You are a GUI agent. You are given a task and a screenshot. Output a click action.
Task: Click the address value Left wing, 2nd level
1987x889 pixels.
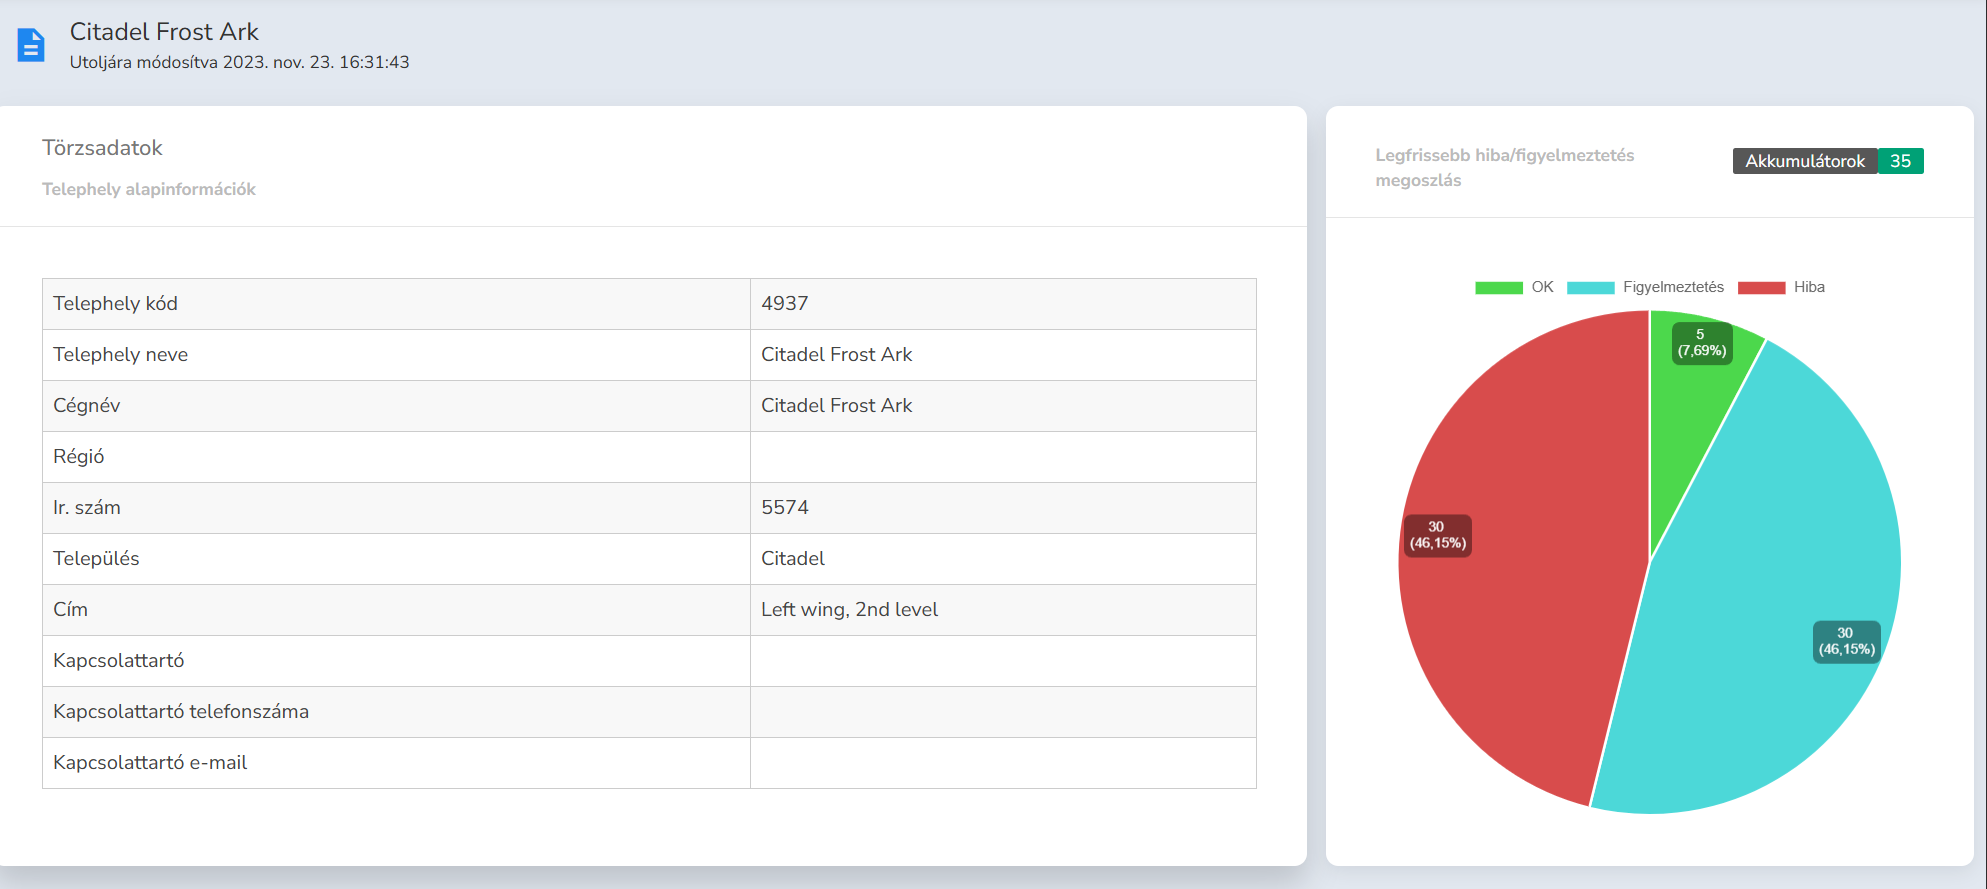pos(849,610)
